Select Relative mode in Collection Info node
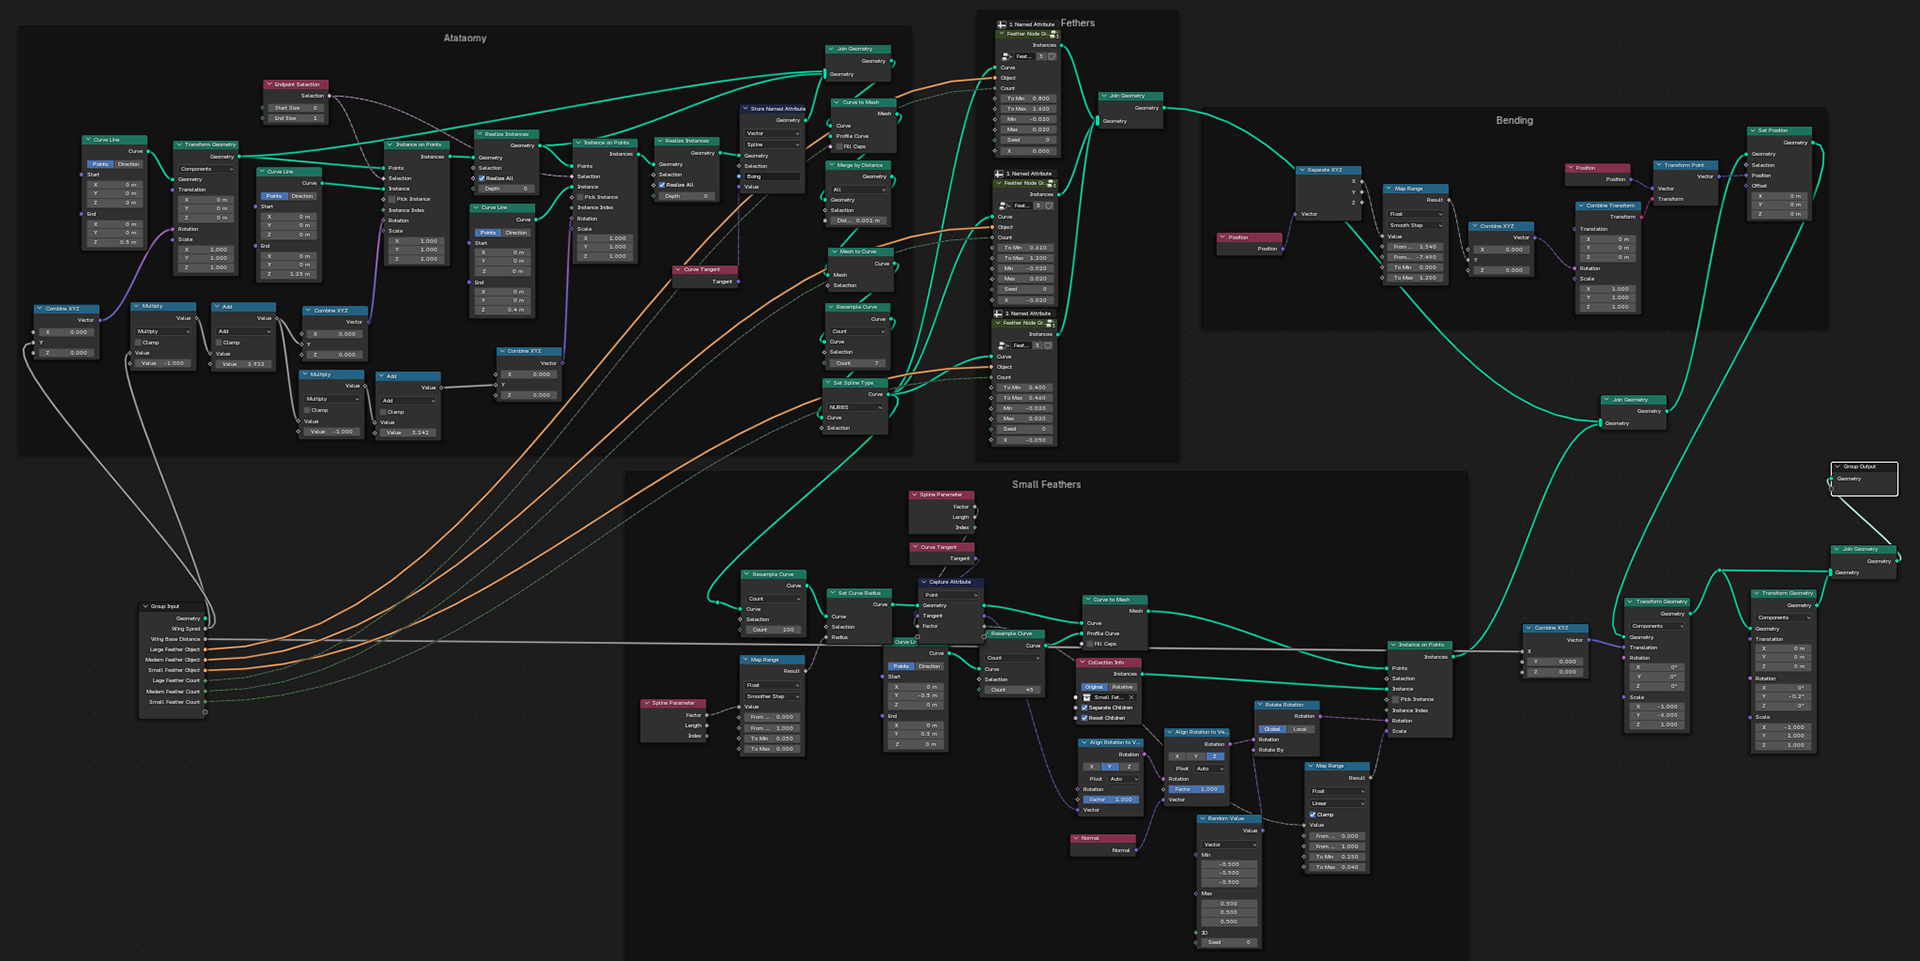1920x961 pixels. click(x=1123, y=687)
